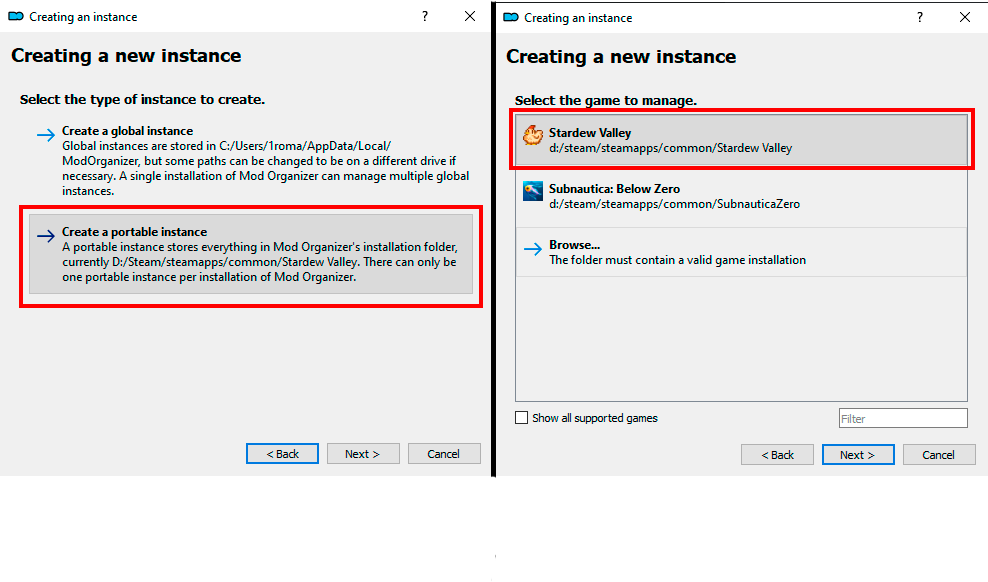
Task: Choose Create a global instance option
Action: click(x=251, y=161)
